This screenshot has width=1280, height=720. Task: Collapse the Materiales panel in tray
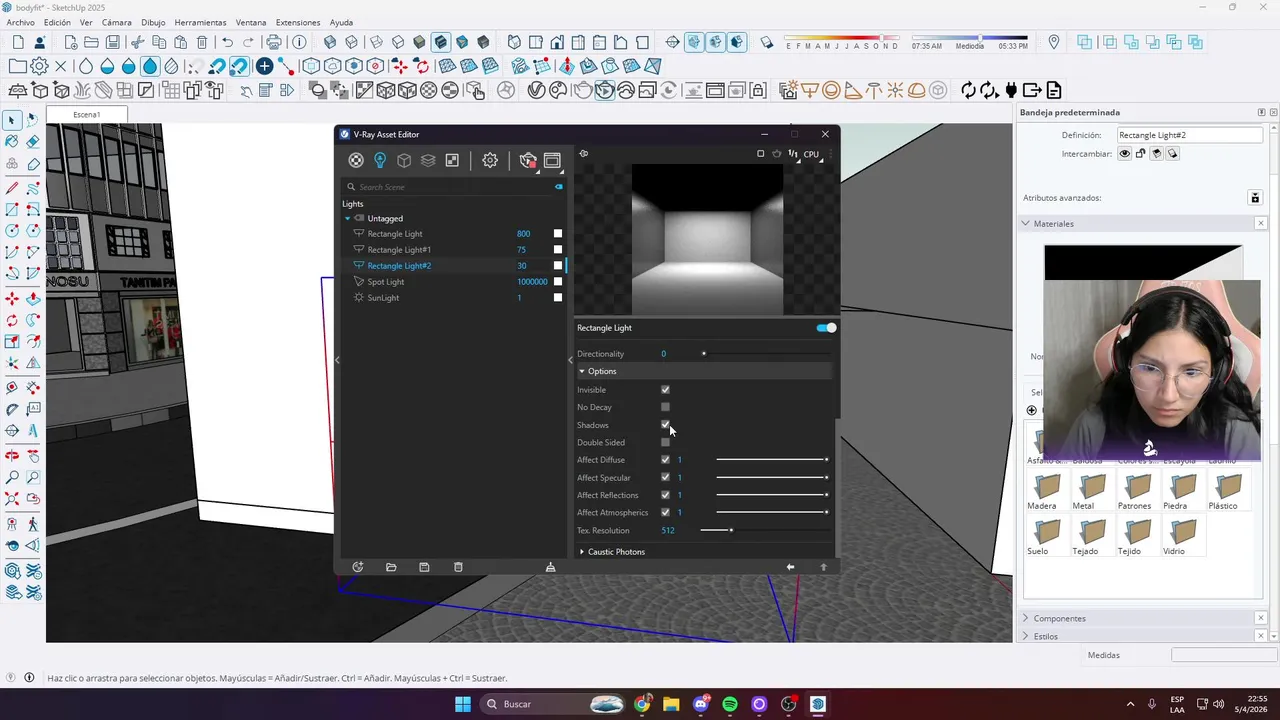[x=1026, y=223]
